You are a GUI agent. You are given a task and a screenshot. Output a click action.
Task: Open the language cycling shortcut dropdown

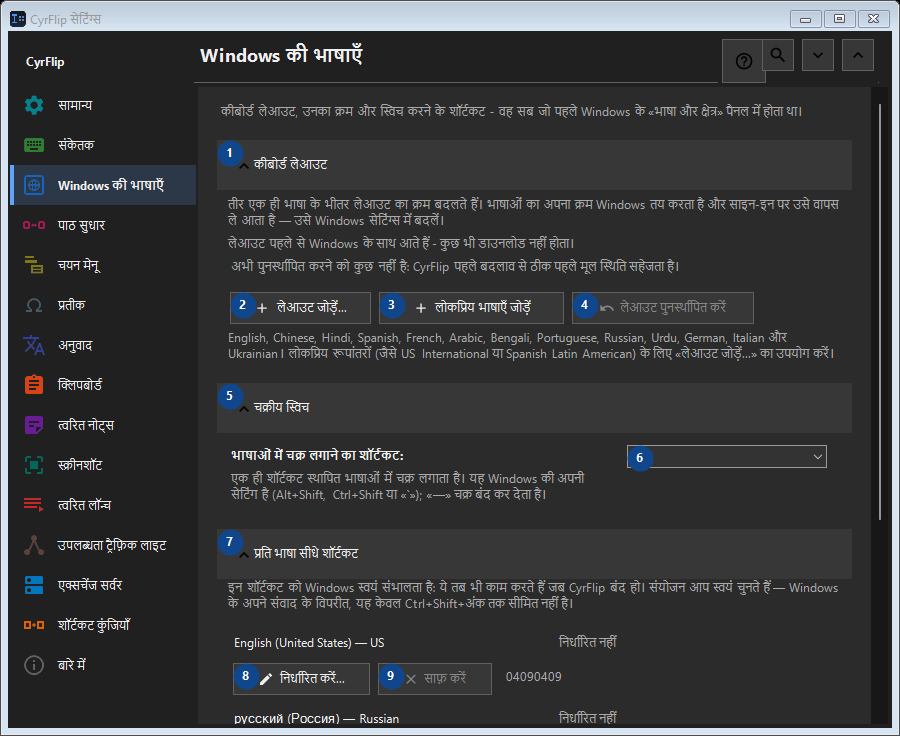(x=727, y=457)
